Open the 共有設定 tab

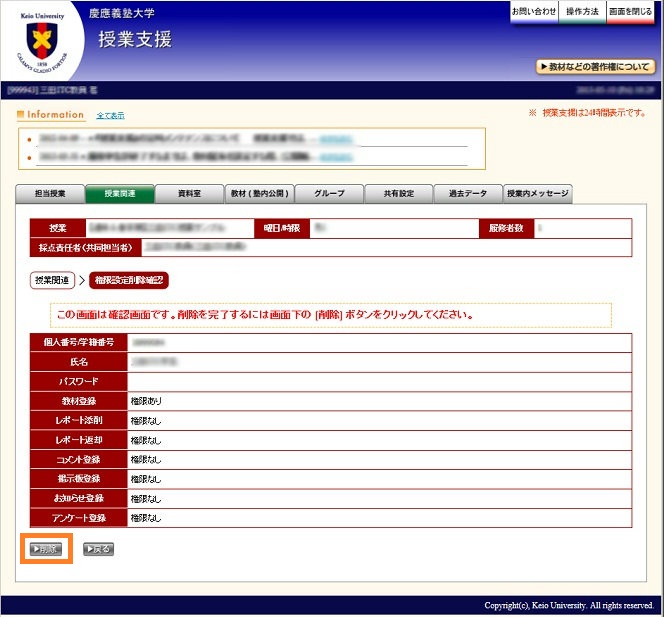pos(398,194)
